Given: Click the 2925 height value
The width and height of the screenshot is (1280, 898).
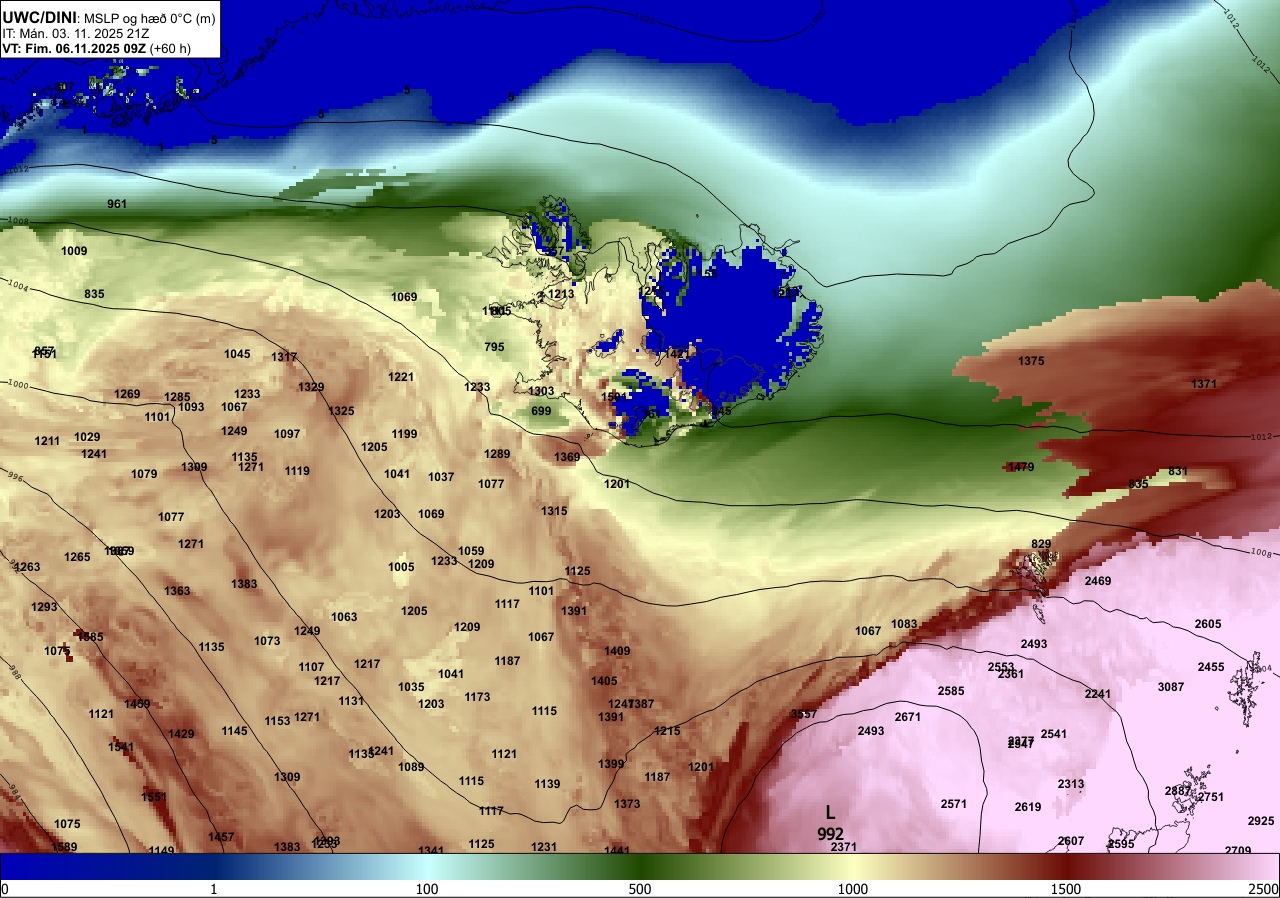Looking at the screenshot, I should click(1261, 821).
